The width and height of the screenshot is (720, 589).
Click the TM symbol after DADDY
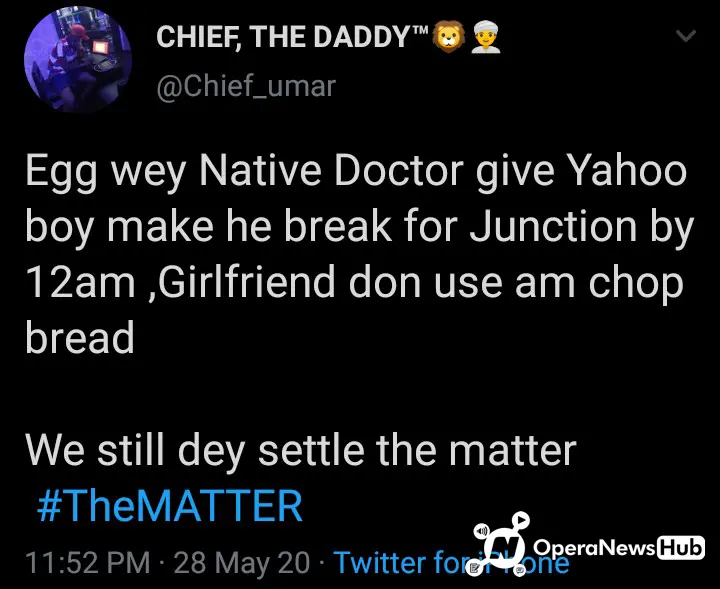[x=420, y=30]
